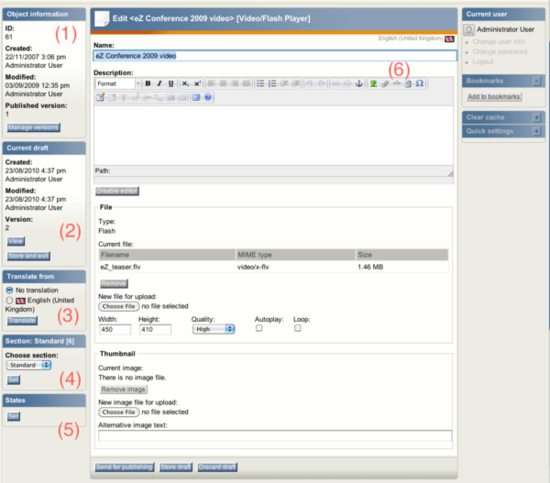Toggle bold formatting in the editor

[148, 83]
